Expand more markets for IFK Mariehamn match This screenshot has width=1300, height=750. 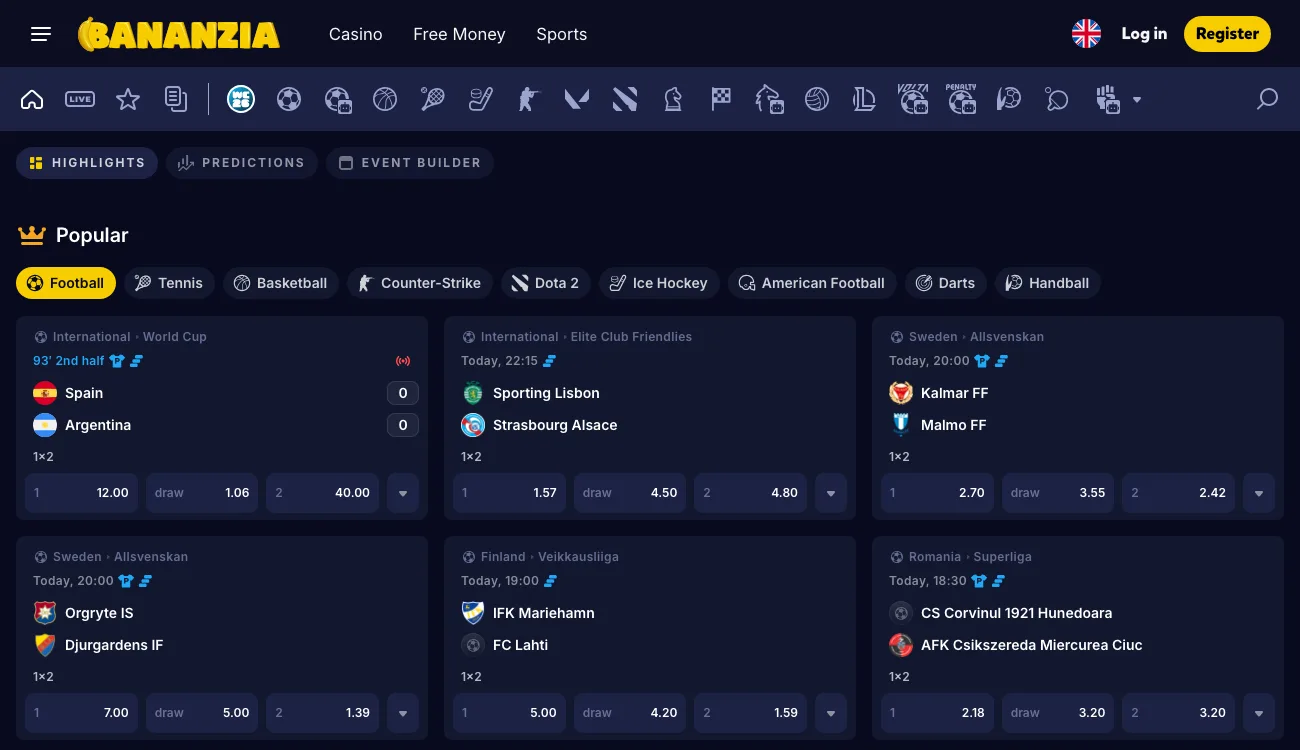pyautogui.click(x=831, y=713)
